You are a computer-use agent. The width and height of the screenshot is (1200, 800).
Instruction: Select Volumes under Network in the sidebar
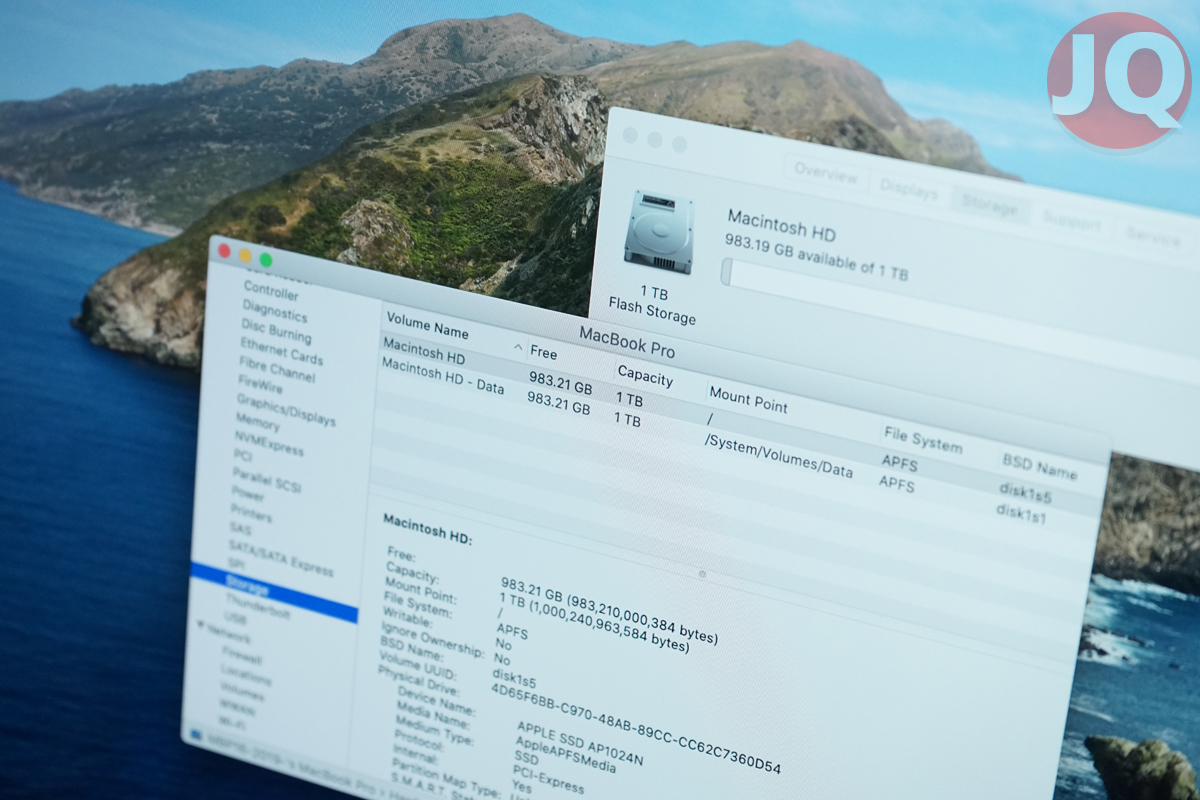point(242,691)
